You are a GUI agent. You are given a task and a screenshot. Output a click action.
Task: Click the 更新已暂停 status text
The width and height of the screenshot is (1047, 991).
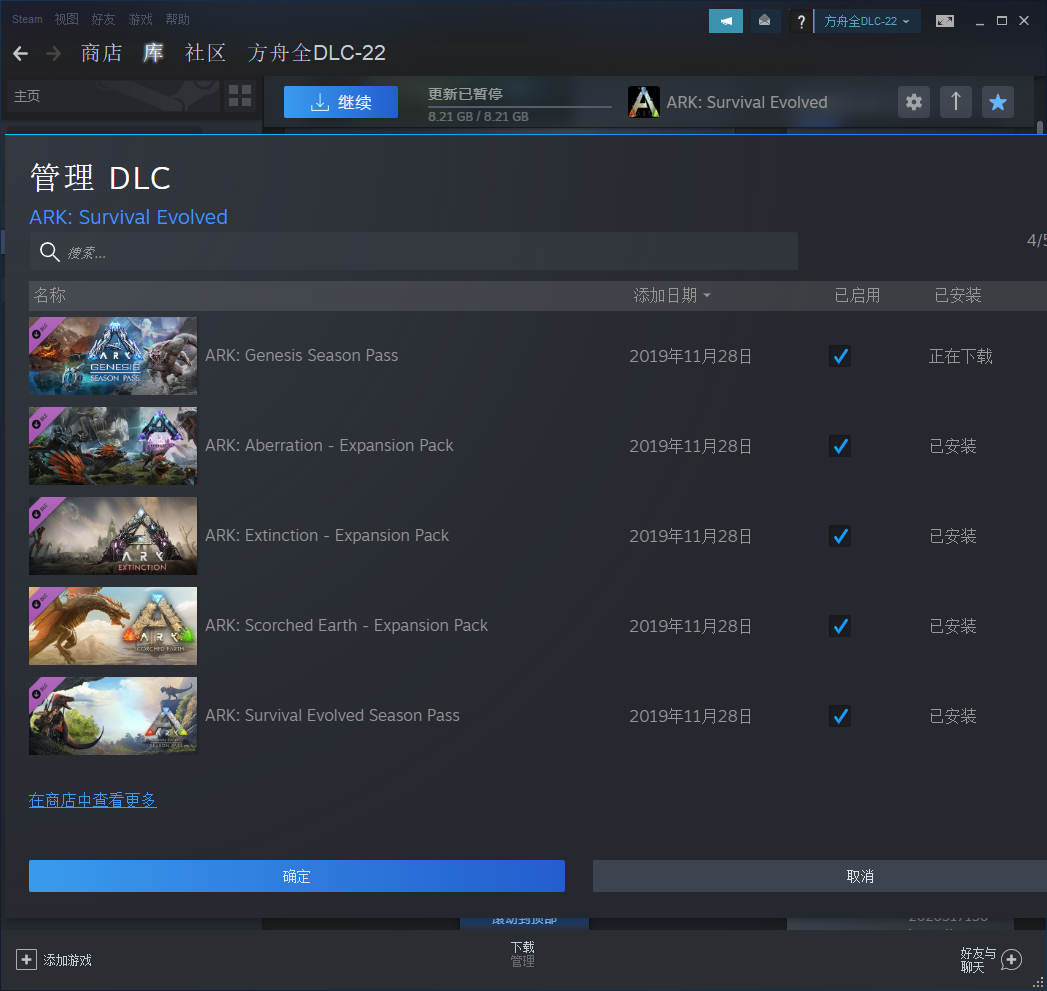465,94
